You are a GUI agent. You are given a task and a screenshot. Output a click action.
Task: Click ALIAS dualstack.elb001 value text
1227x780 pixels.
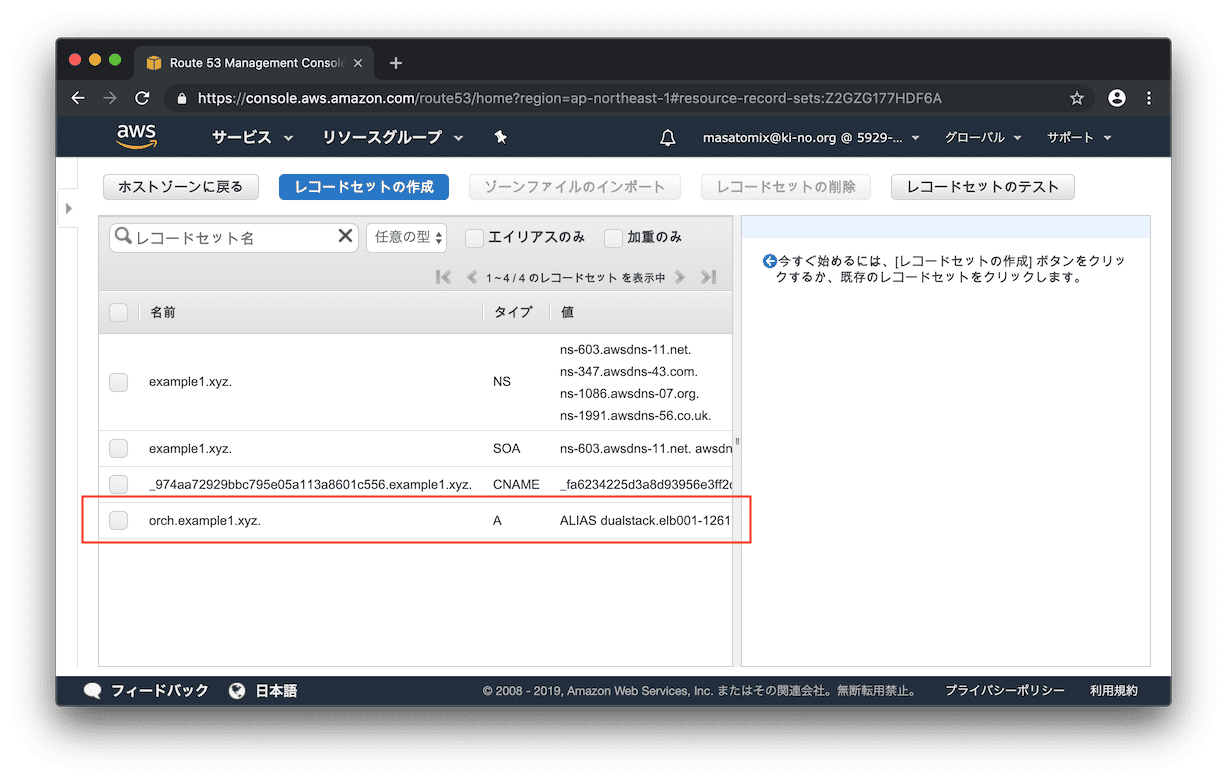[x=646, y=521]
